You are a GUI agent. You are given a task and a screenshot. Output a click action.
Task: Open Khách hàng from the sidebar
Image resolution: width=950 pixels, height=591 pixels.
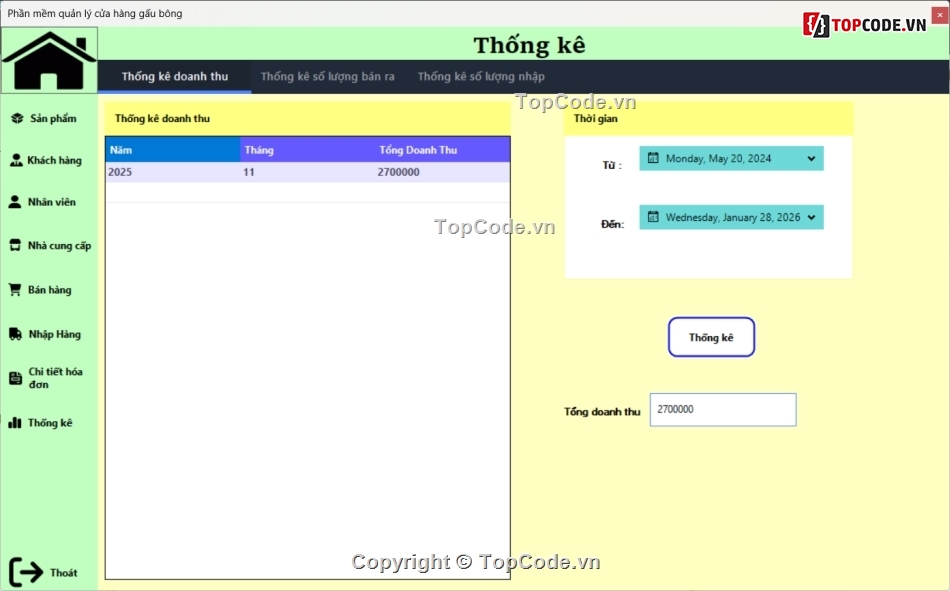17,159
